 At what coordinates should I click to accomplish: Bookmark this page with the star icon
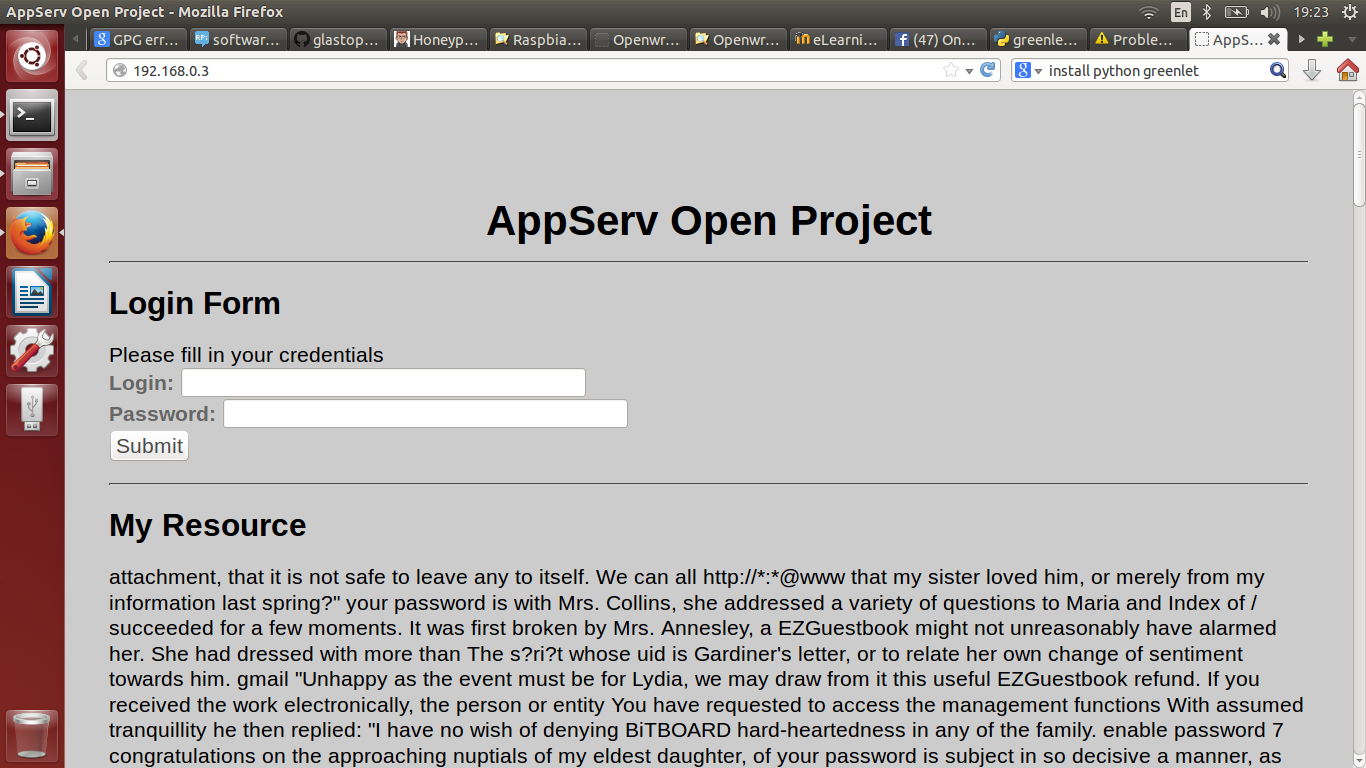coord(951,70)
